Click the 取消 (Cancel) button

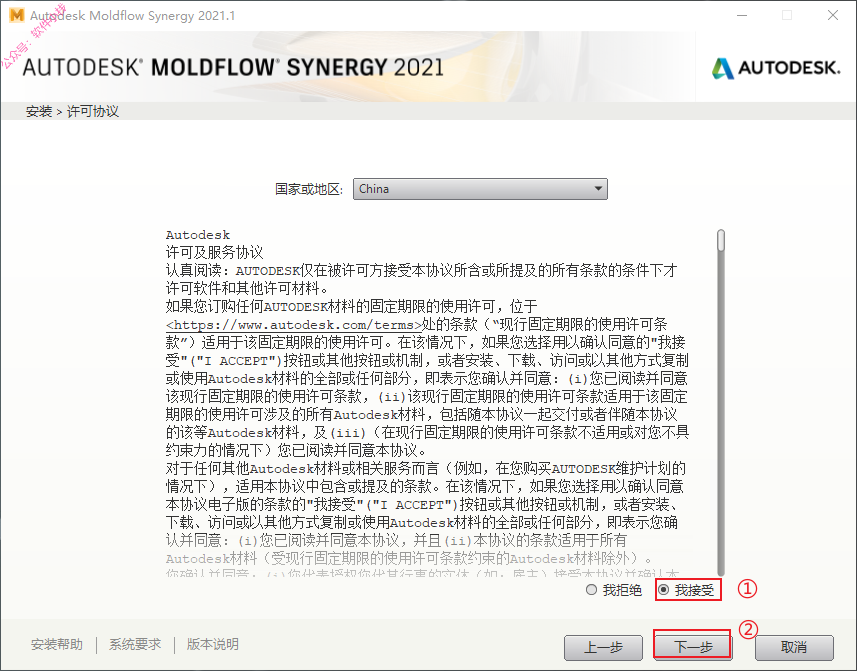[794, 648]
